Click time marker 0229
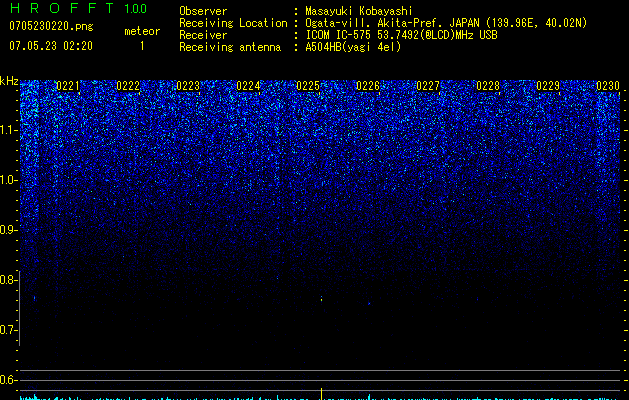 click(x=548, y=86)
